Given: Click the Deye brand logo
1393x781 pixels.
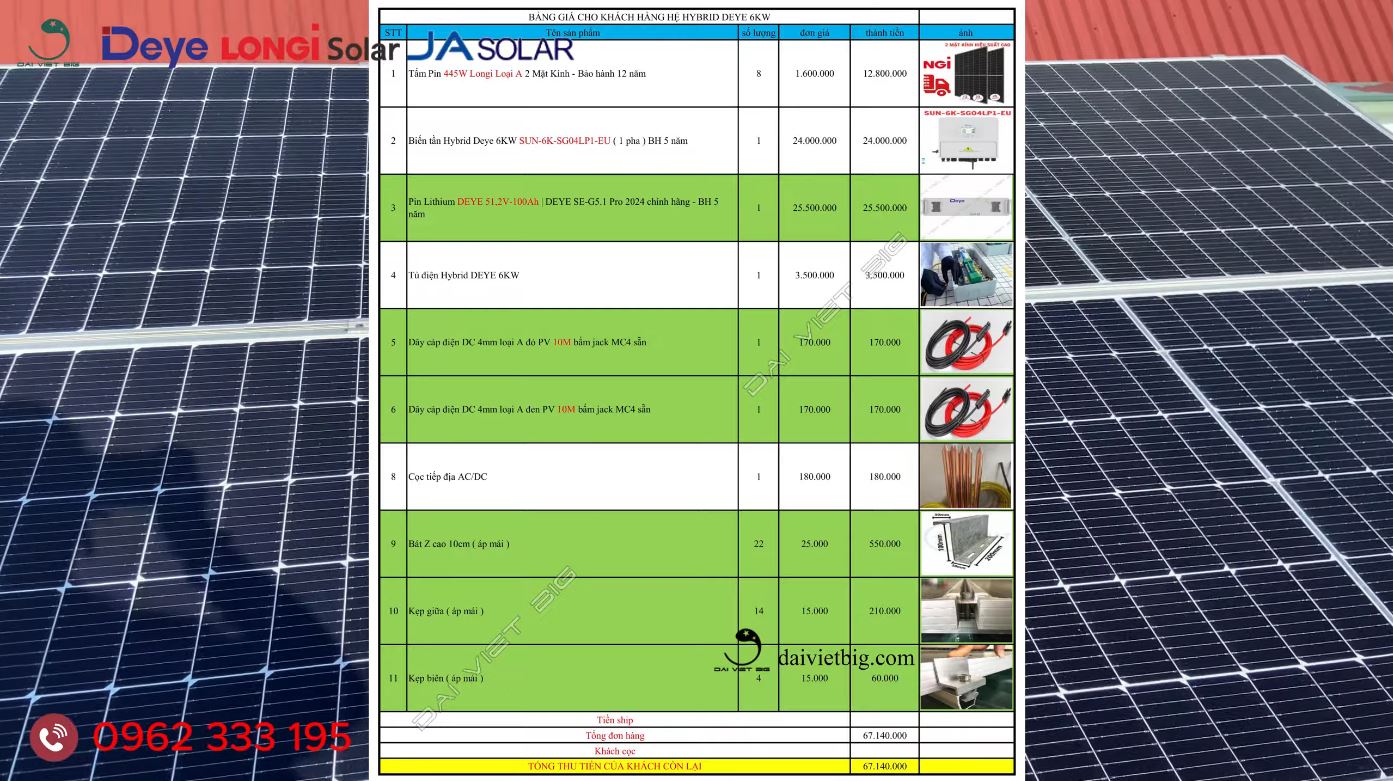Looking at the screenshot, I should pyautogui.click(x=154, y=45).
